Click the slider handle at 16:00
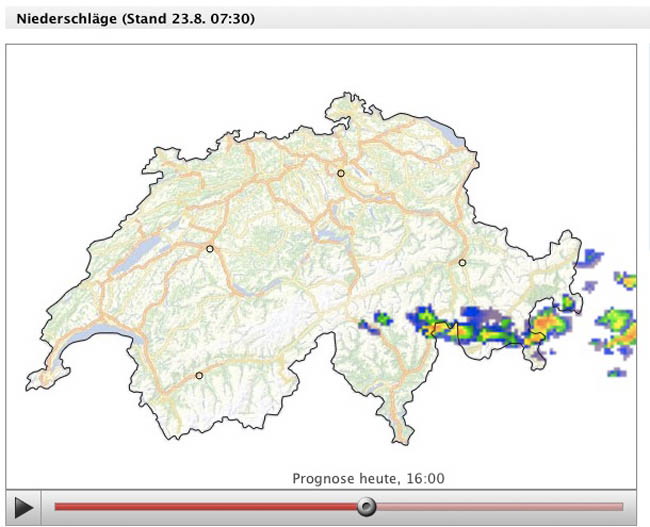This screenshot has height=527, width=650. (x=366, y=506)
